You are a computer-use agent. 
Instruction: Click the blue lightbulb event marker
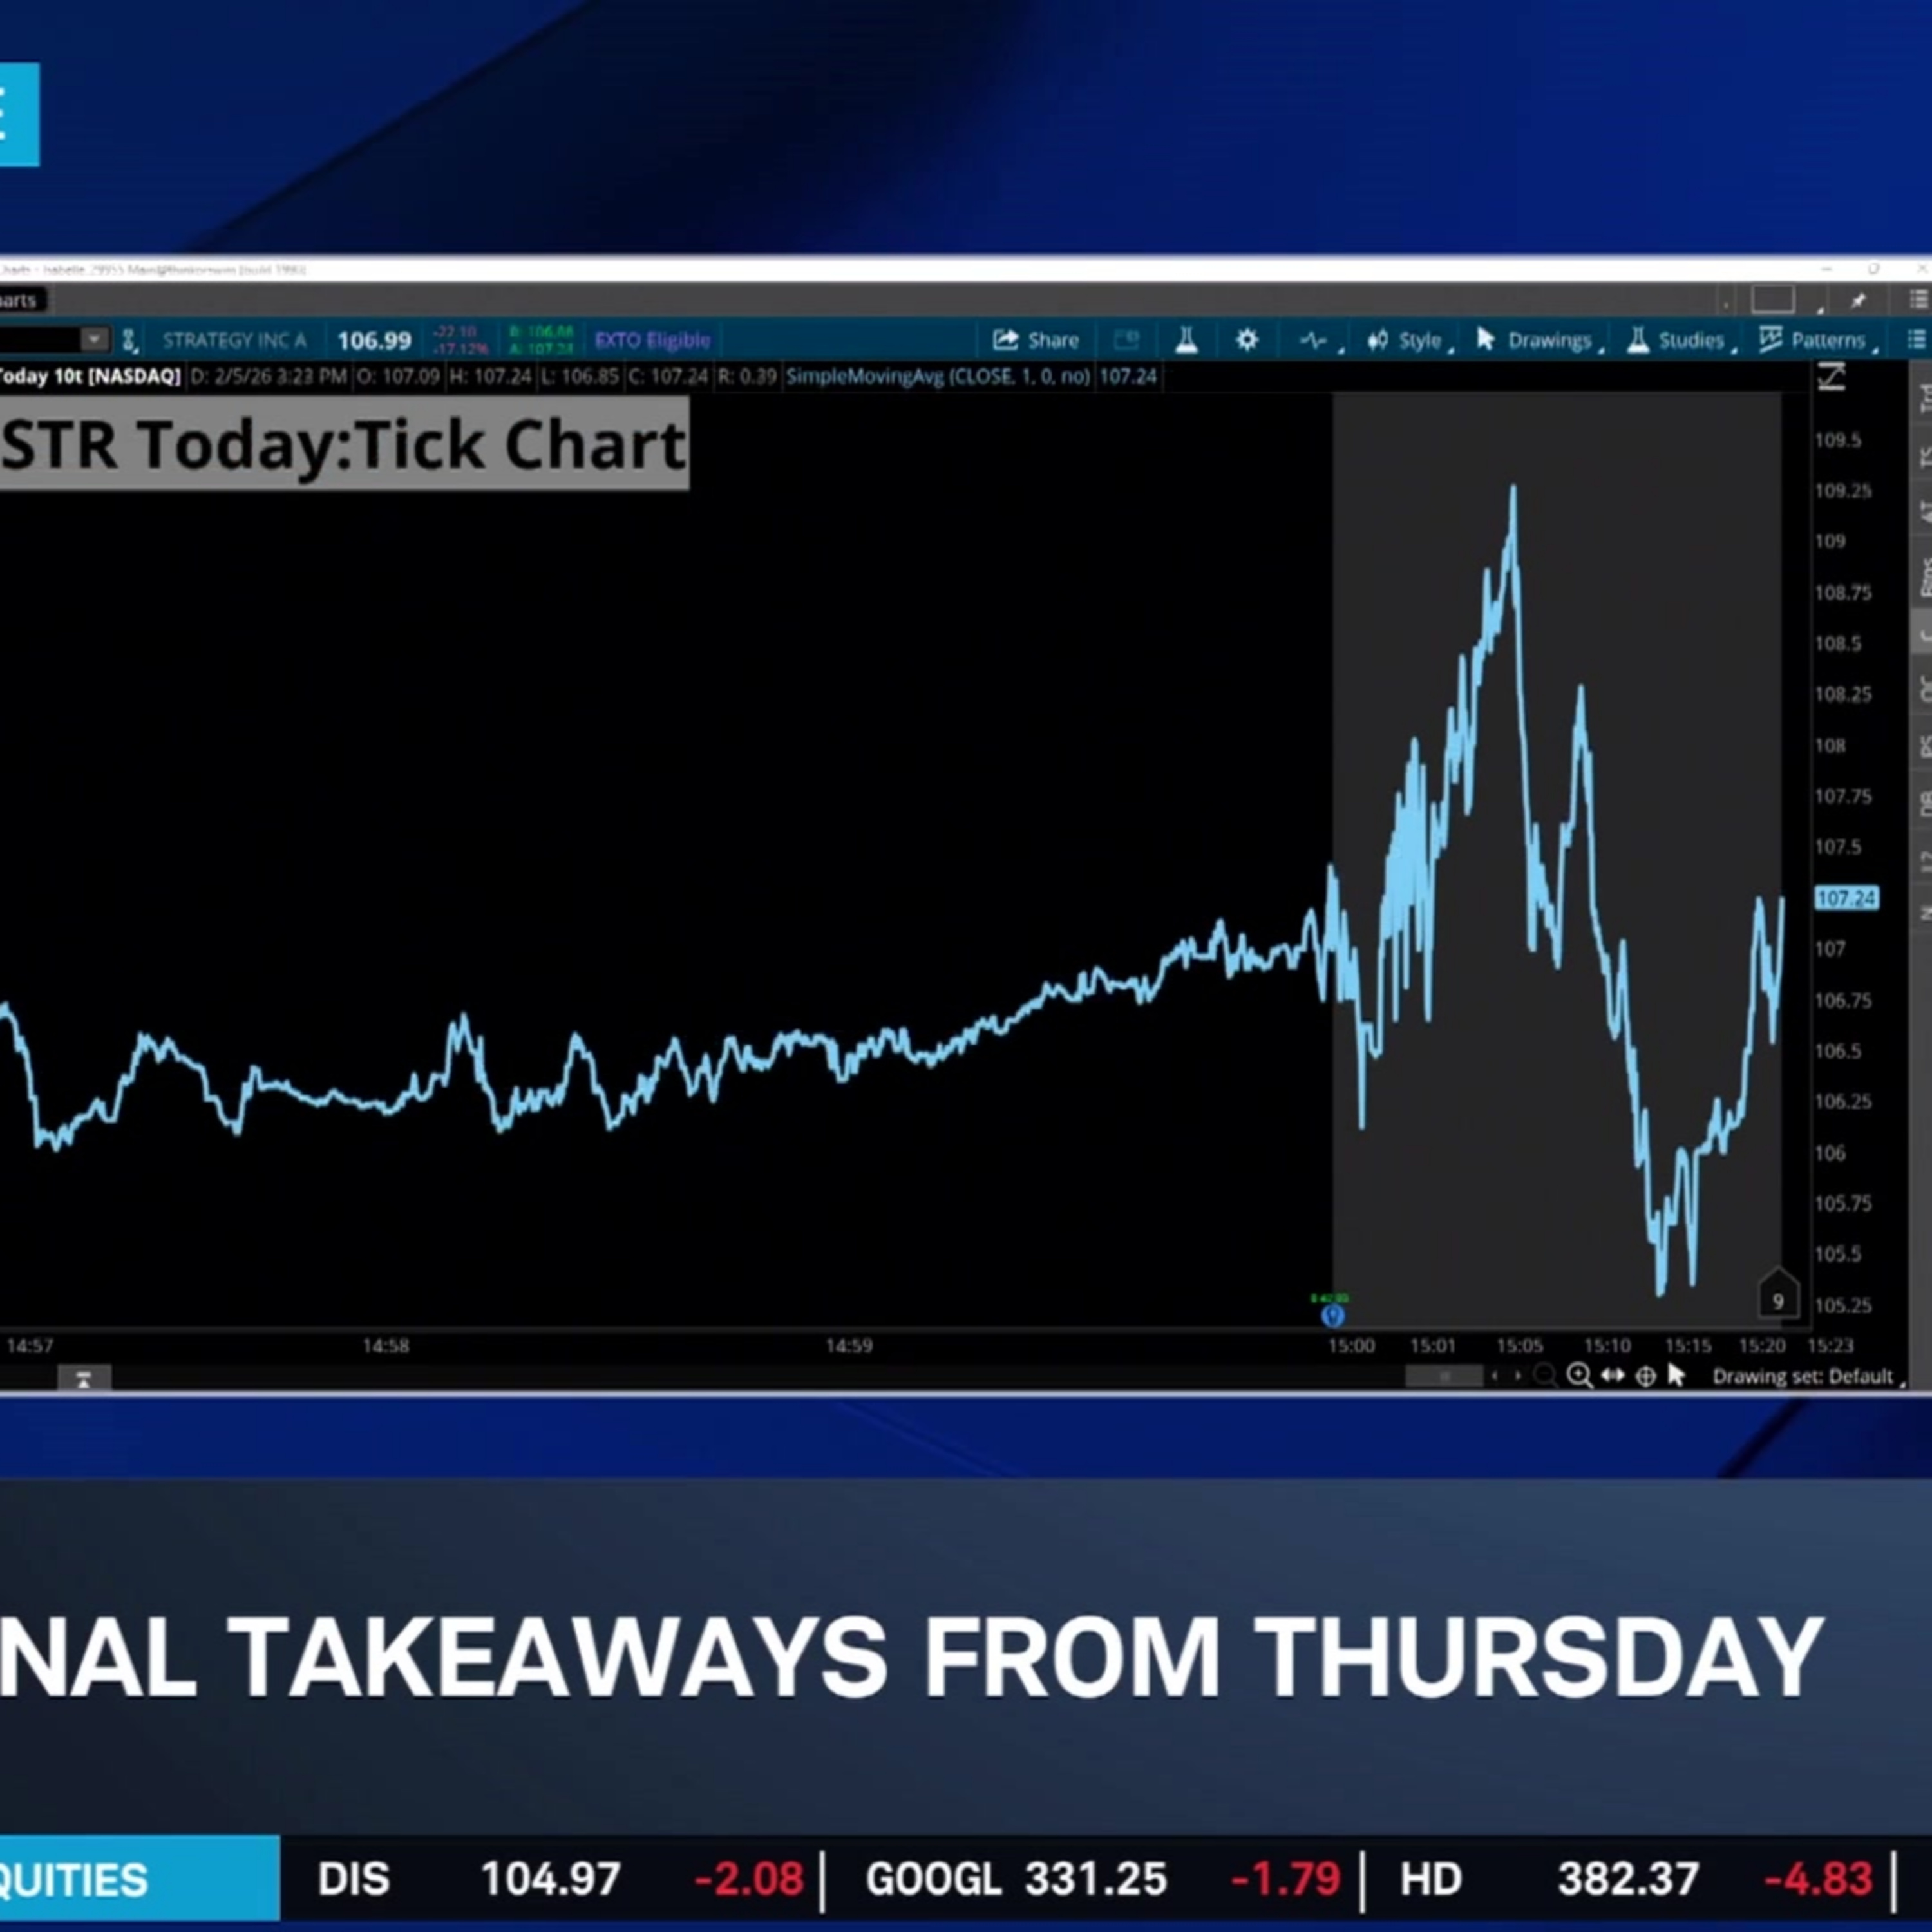coord(1332,1316)
